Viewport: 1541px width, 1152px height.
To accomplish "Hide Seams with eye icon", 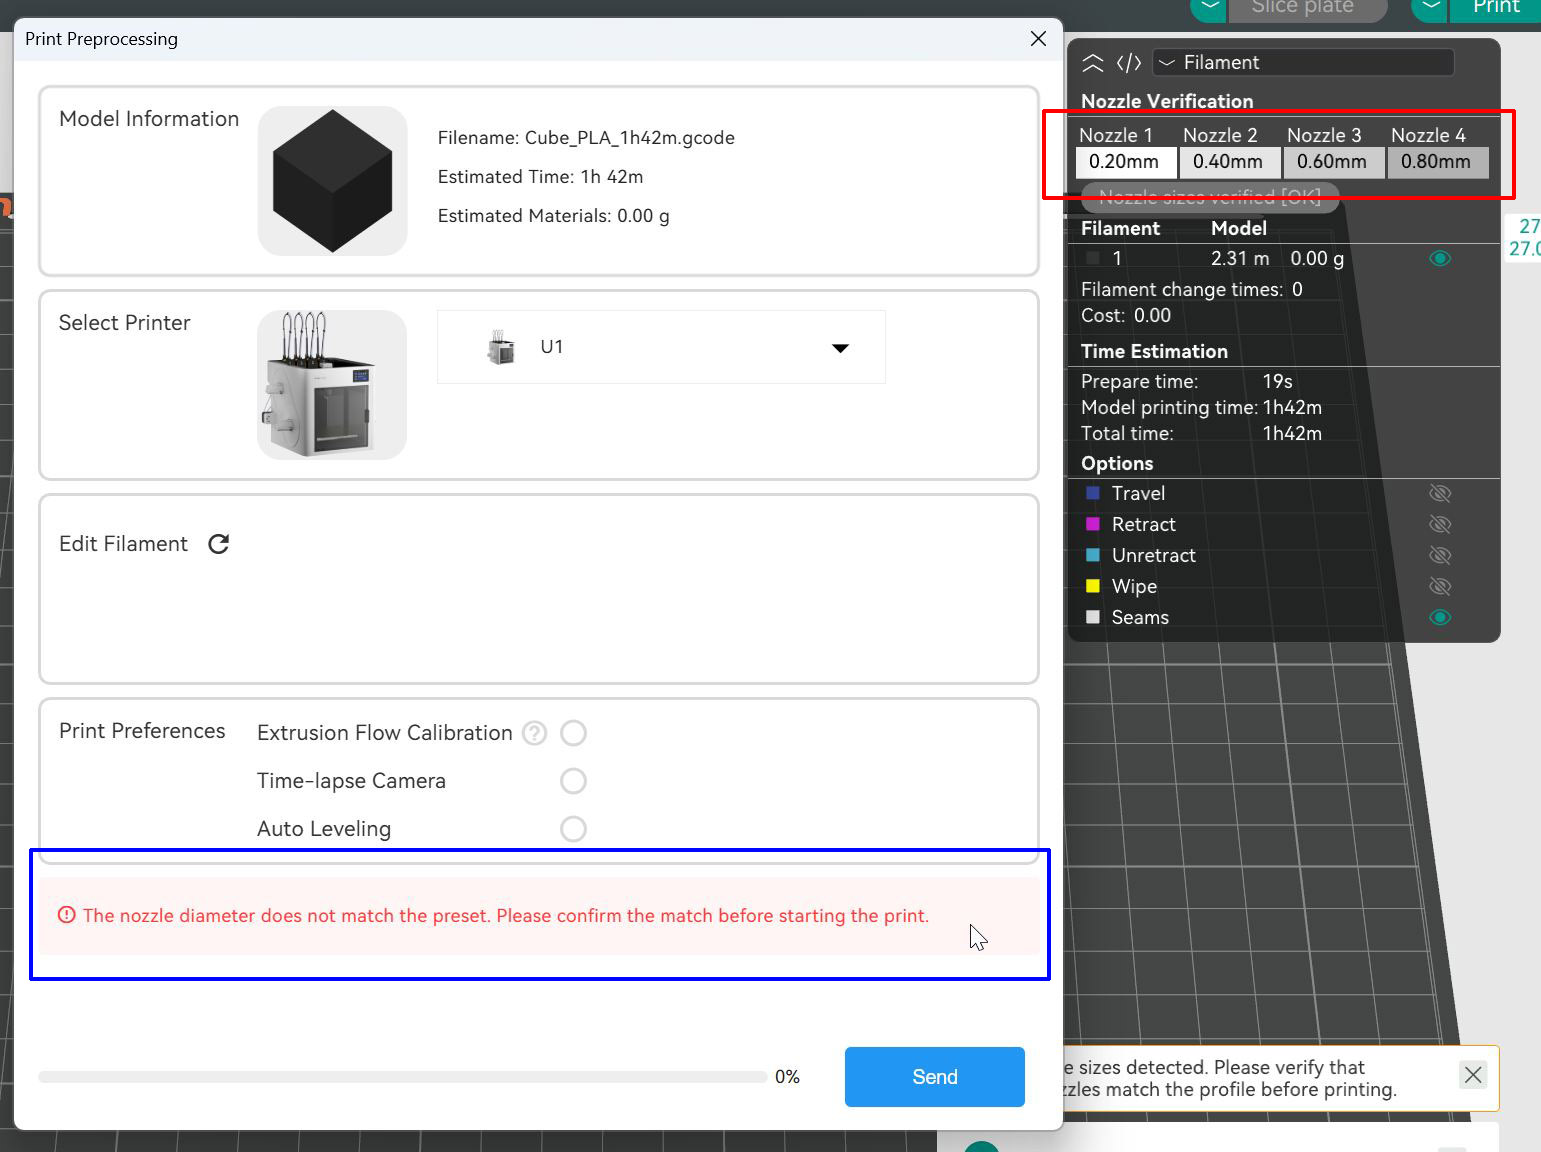I will [x=1440, y=617].
